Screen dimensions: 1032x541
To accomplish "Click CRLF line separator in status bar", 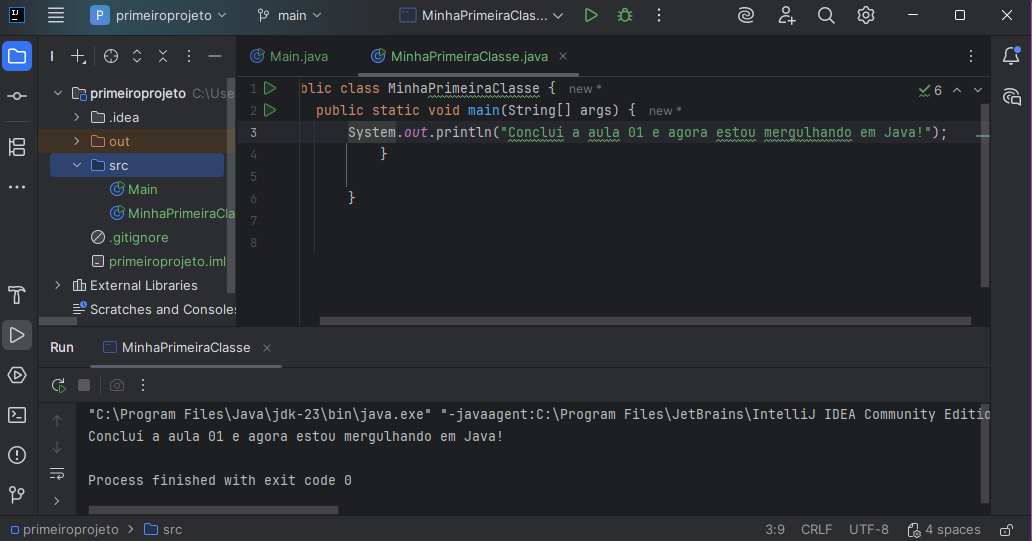I will pos(816,529).
